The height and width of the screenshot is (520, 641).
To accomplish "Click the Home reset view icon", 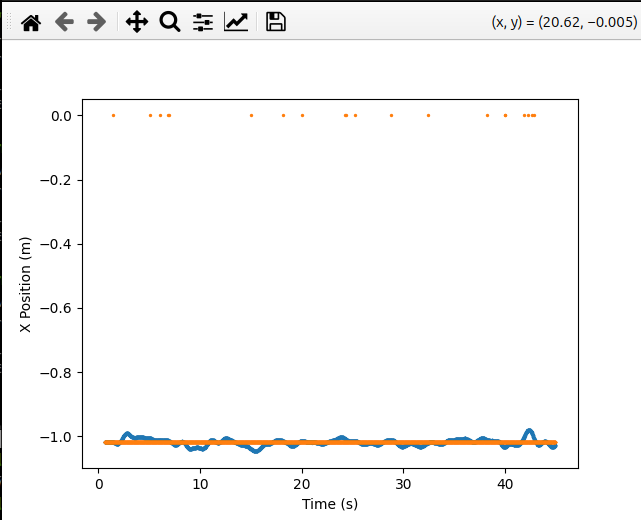I will [31, 22].
